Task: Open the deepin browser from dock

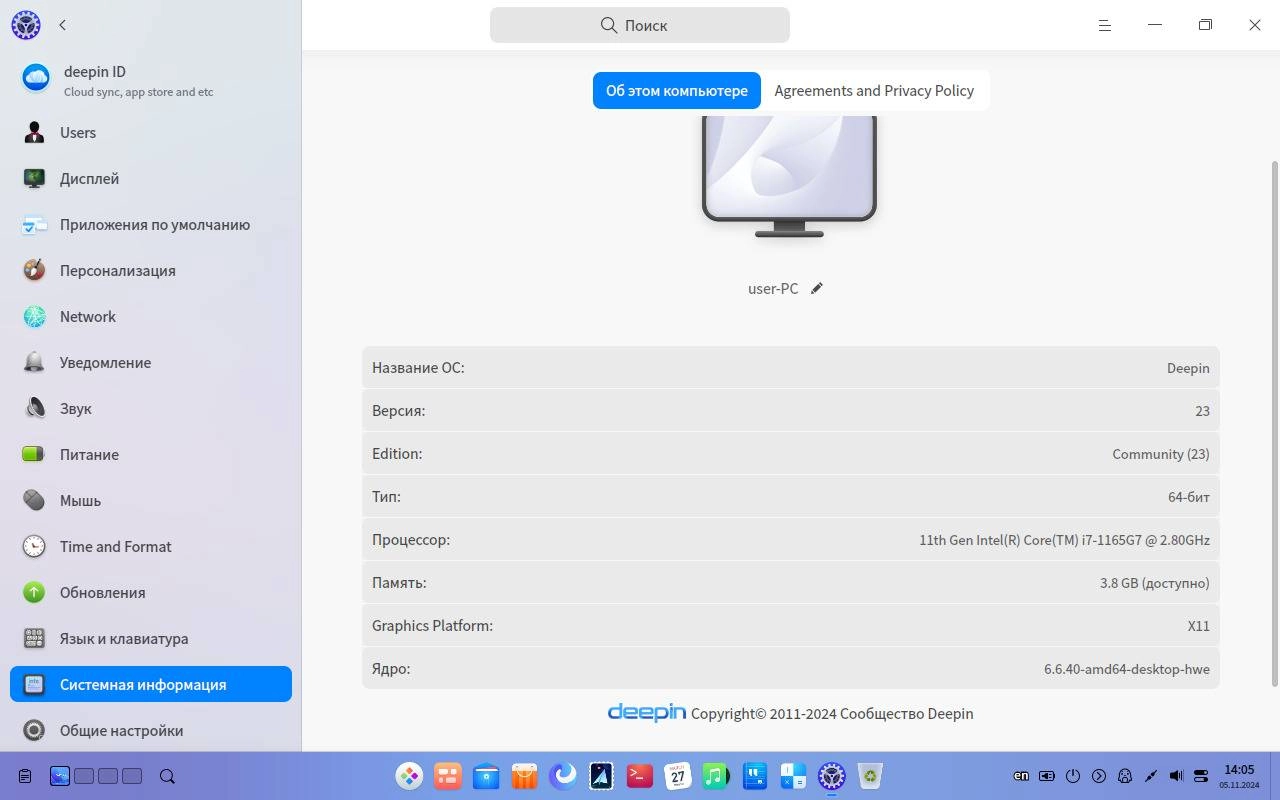Action: 563,775
